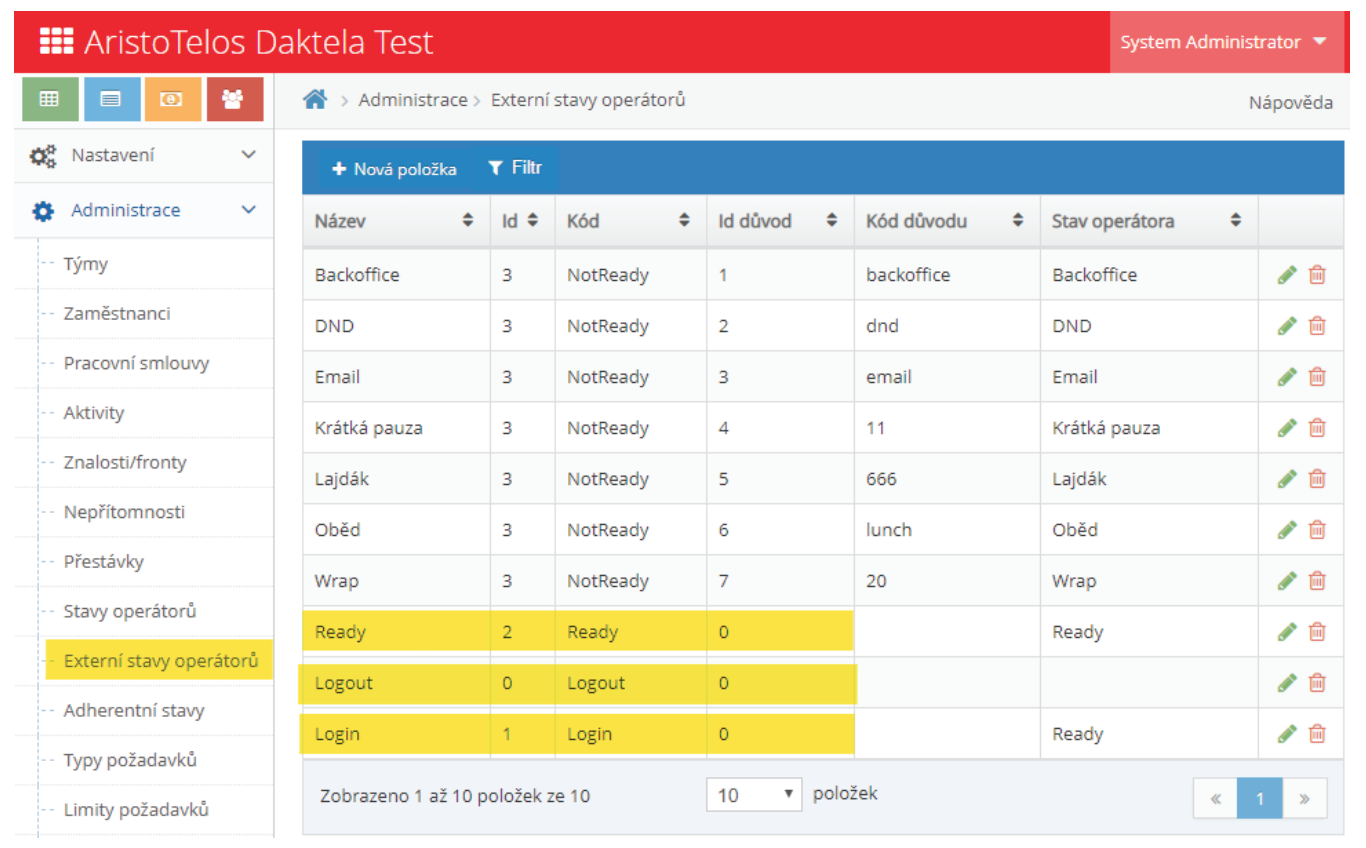Delete the DND row using trash icon
The image size is (1366, 848).
[x=1317, y=326]
